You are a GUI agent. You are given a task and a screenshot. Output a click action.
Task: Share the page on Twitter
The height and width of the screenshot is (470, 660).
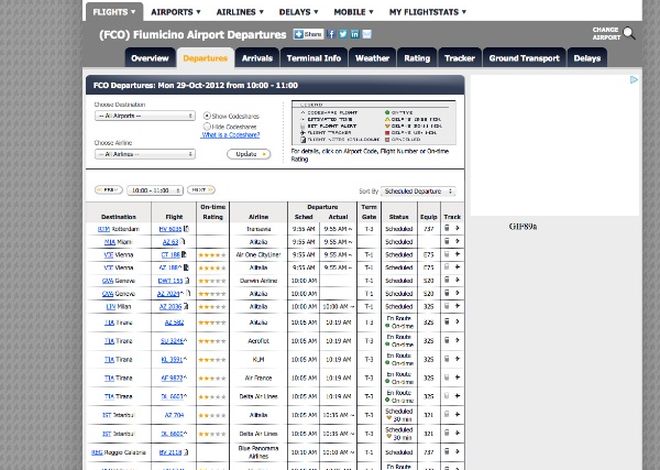pos(343,35)
